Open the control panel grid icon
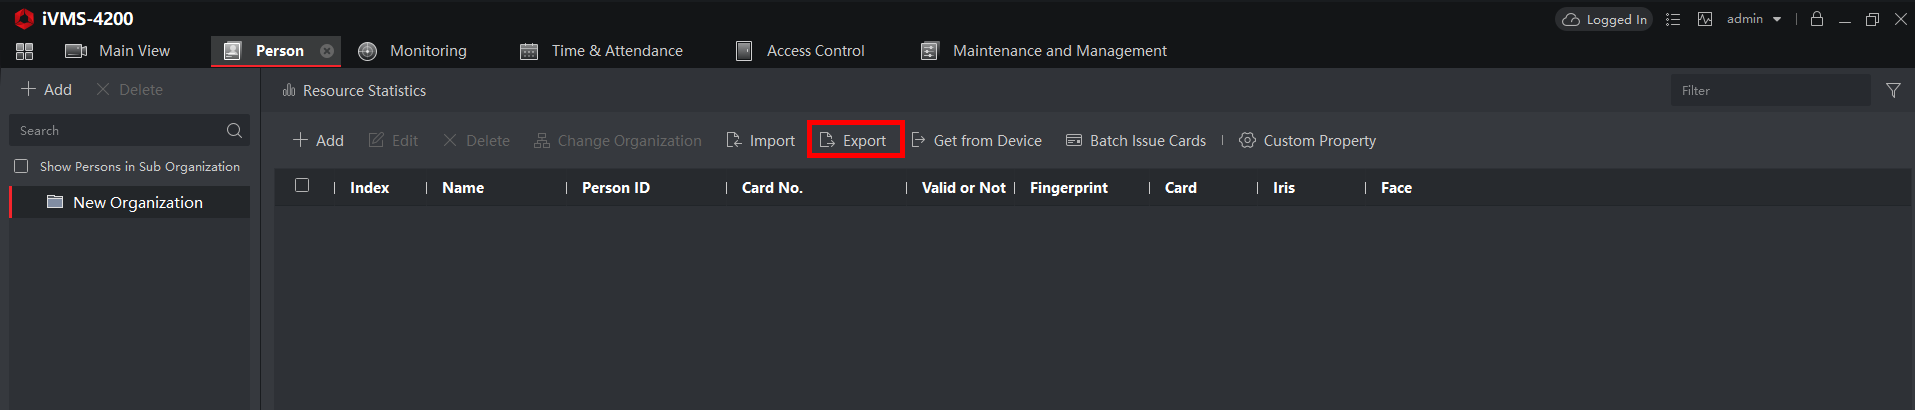 25,51
